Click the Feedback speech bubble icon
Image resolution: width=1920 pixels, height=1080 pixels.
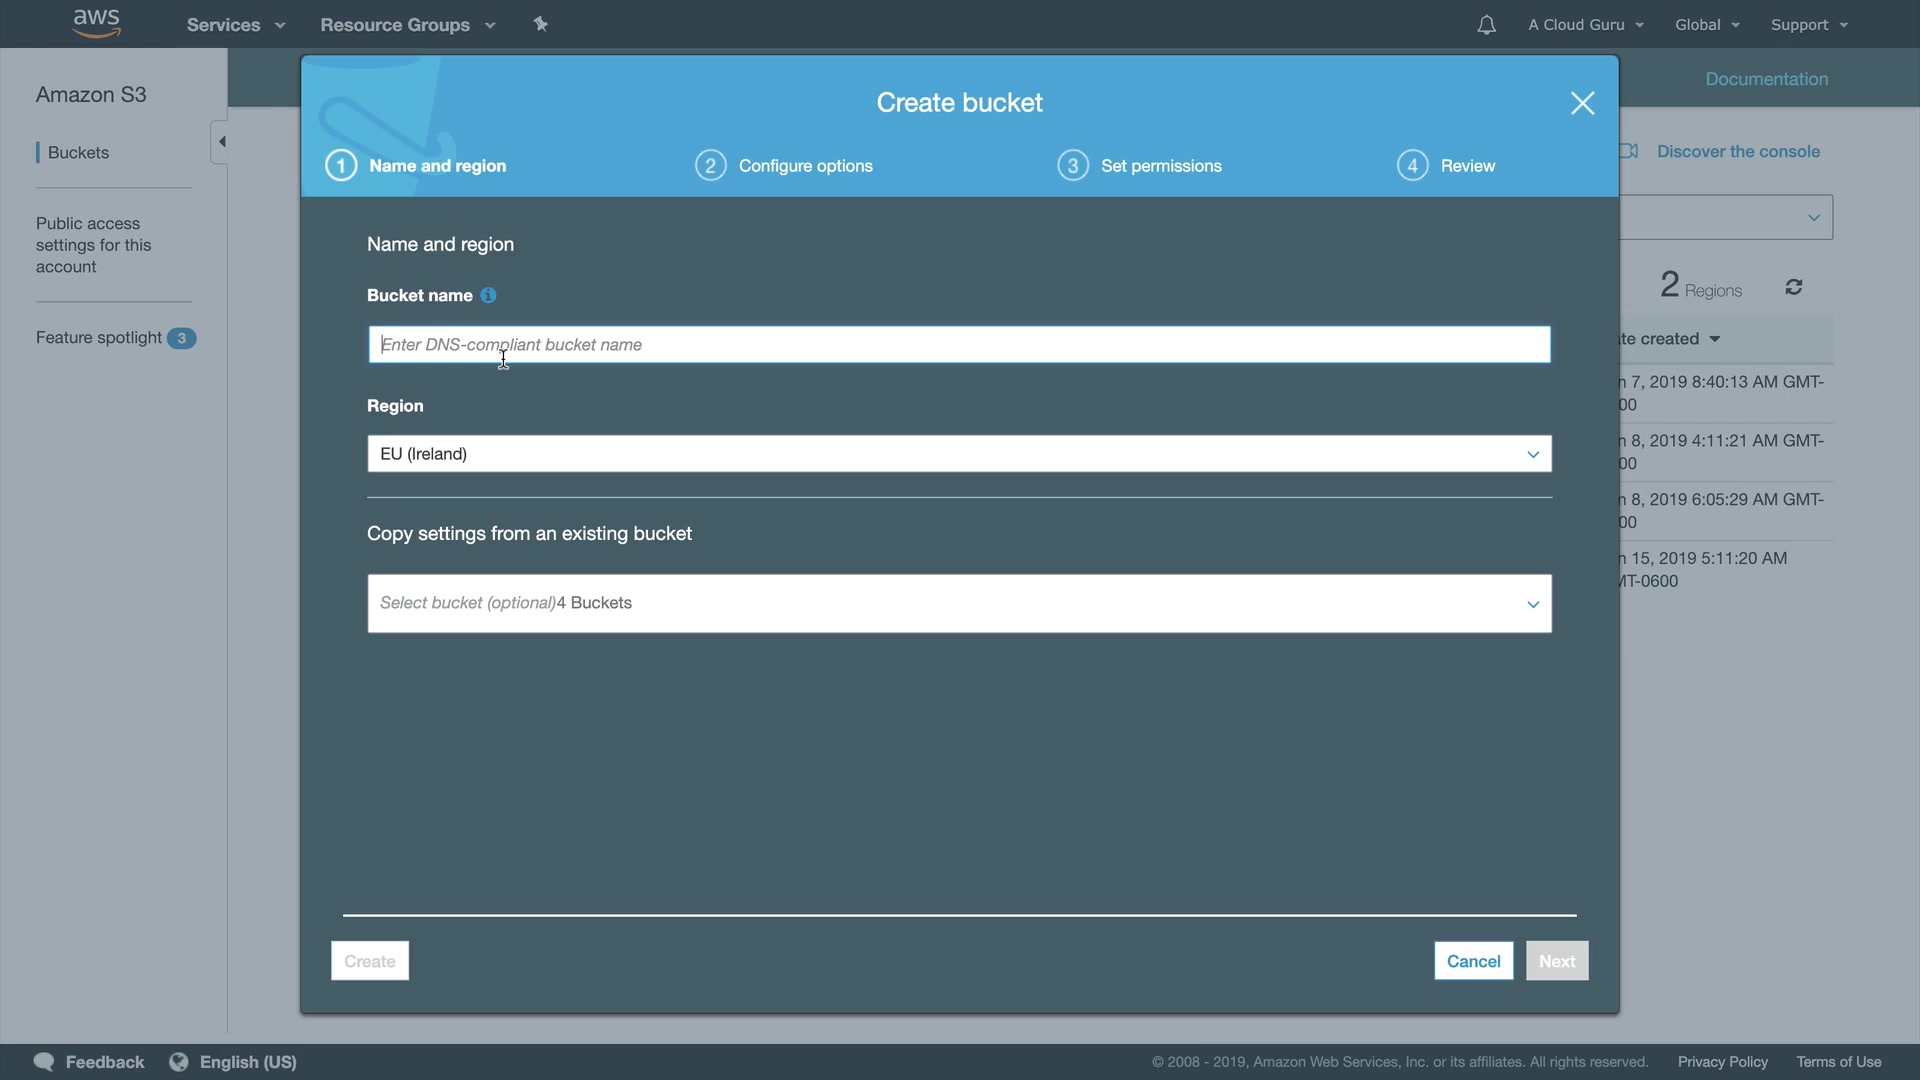[x=44, y=1062]
